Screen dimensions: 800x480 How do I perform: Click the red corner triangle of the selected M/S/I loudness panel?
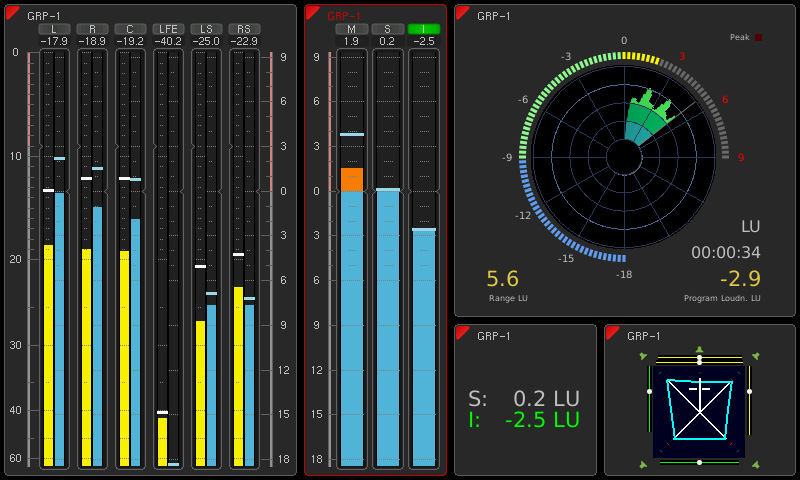tap(310, 11)
